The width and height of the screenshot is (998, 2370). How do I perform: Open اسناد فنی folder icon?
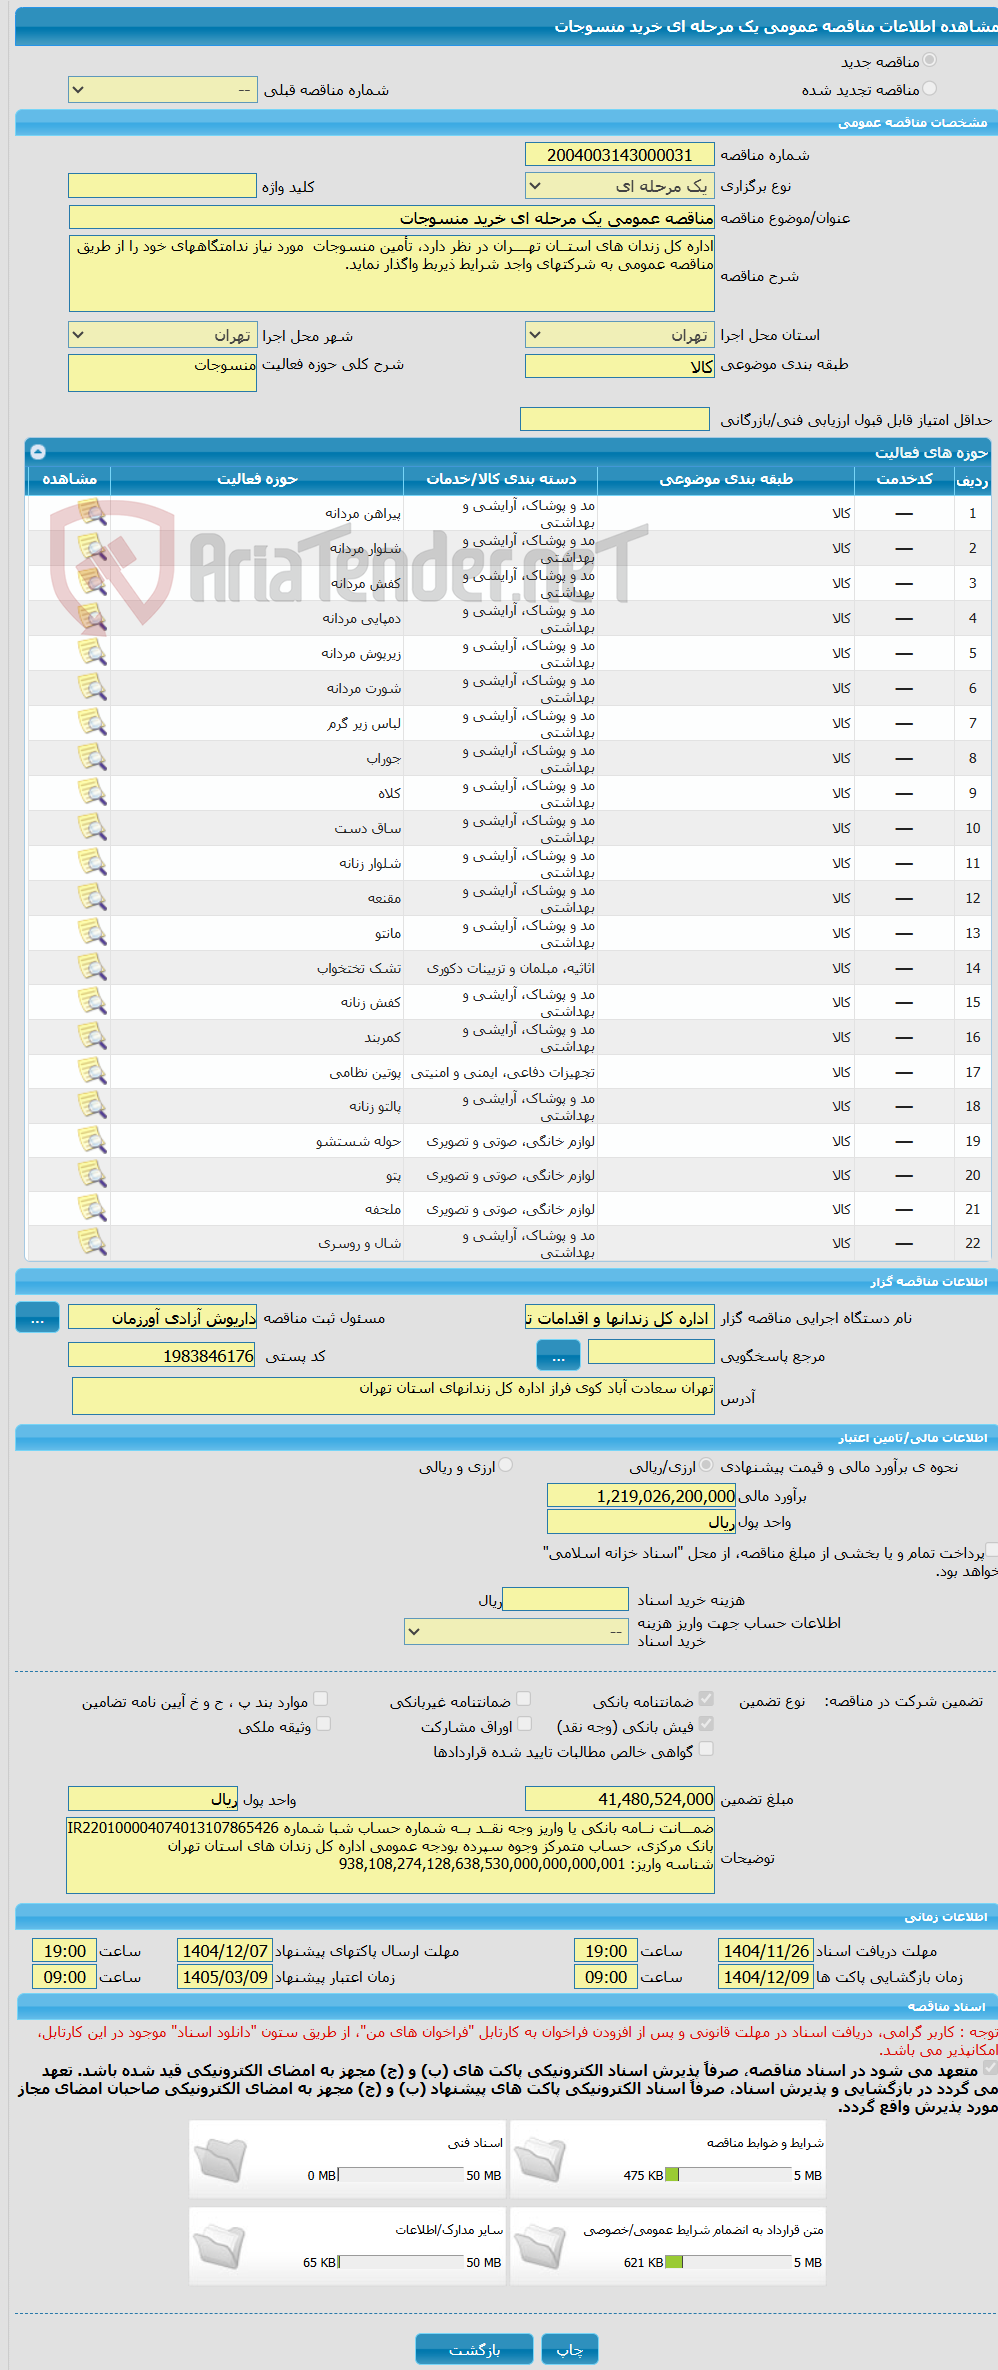pos(220,2160)
